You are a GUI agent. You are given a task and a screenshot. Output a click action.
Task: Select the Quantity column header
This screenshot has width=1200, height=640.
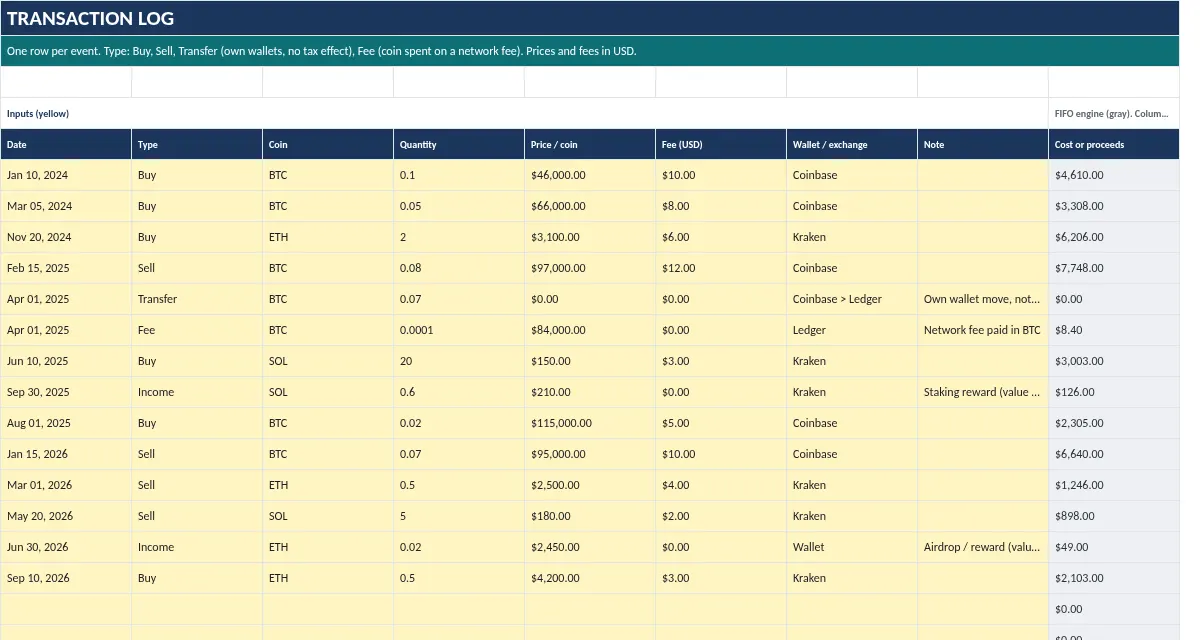(459, 144)
